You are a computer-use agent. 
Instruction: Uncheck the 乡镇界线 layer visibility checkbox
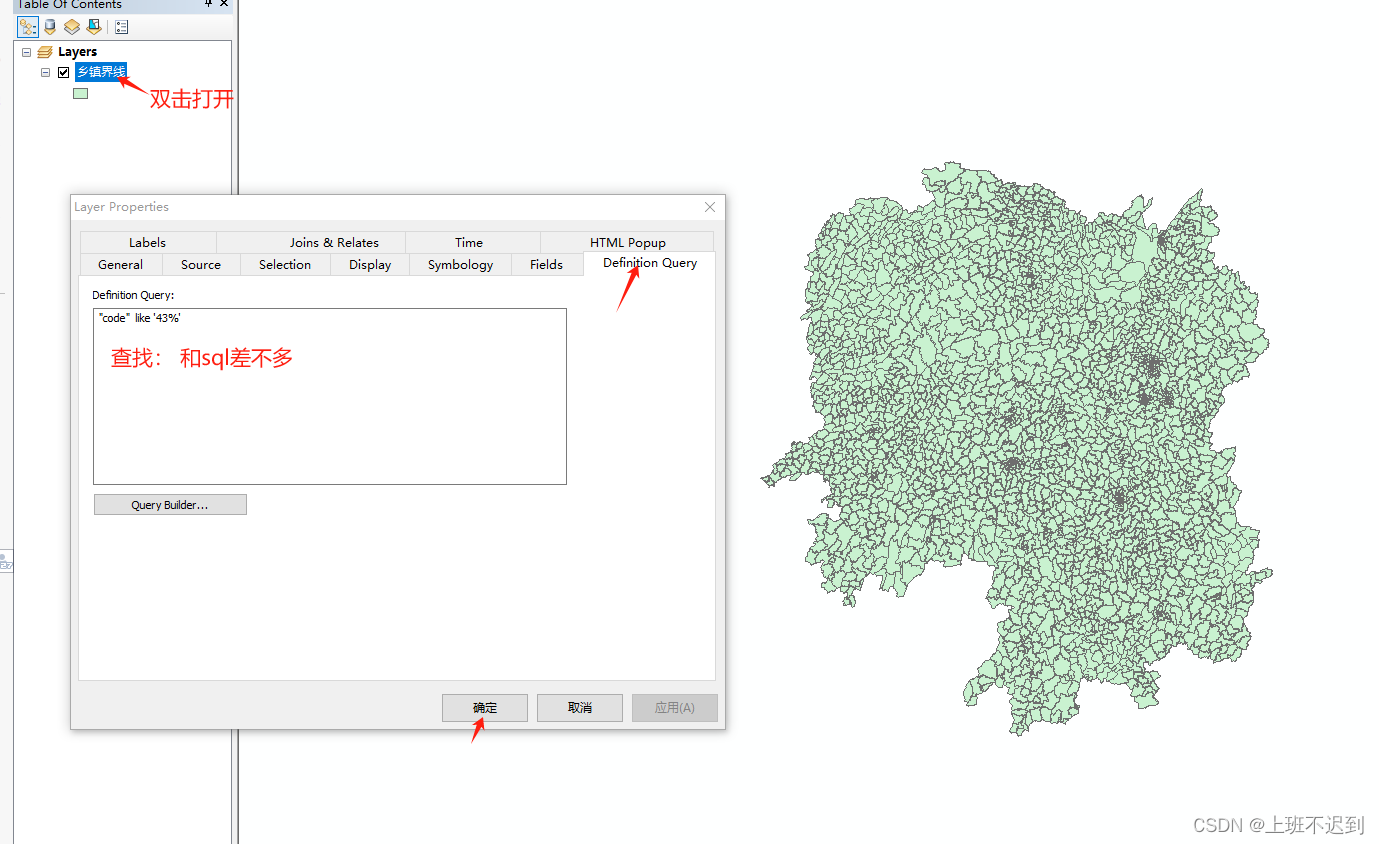pyautogui.click(x=64, y=71)
